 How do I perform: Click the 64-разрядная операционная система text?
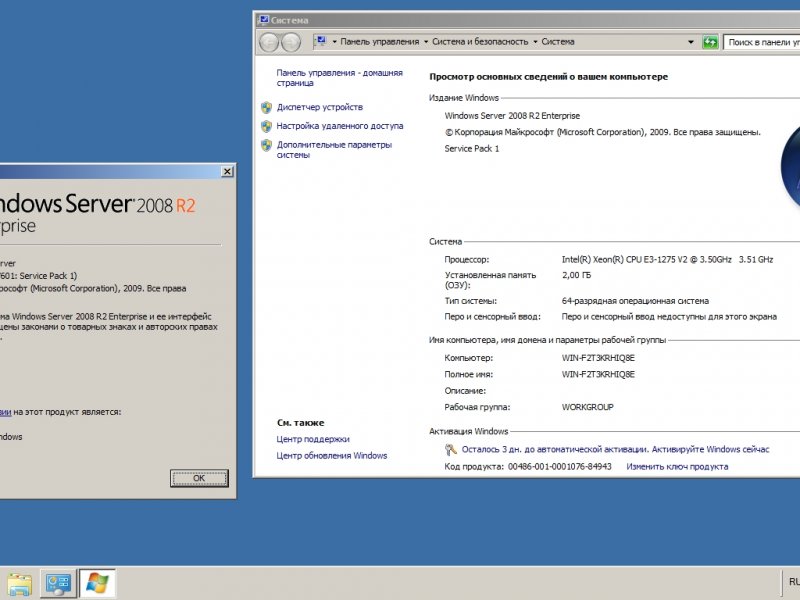tap(635, 301)
